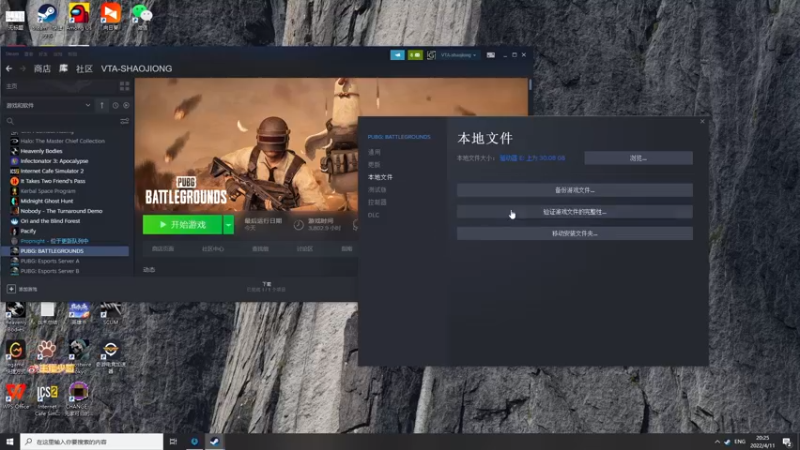Click the profile avatar in Steam header
Image resolution: width=800 pixels, height=450 pixels.
[431, 55]
